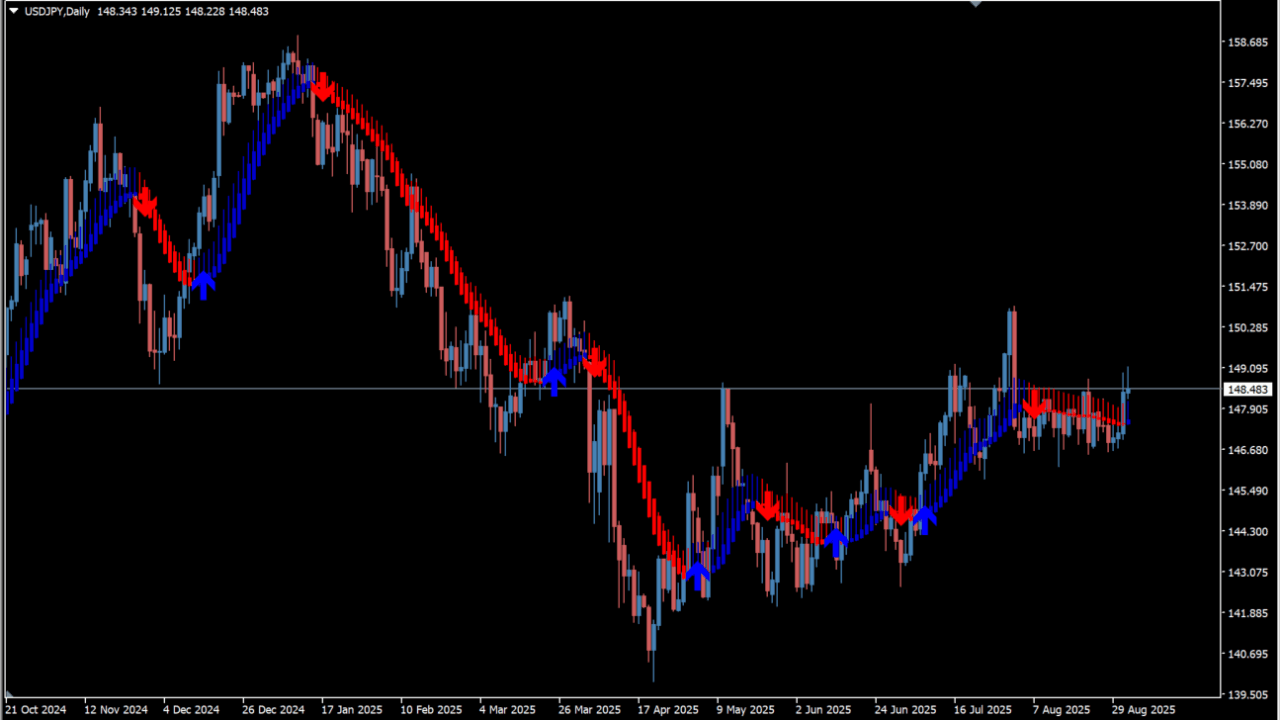The width and height of the screenshot is (1280, 720).
Task: Click the blue up arrow at April 2025 low
Action: (x=697, y=575)
